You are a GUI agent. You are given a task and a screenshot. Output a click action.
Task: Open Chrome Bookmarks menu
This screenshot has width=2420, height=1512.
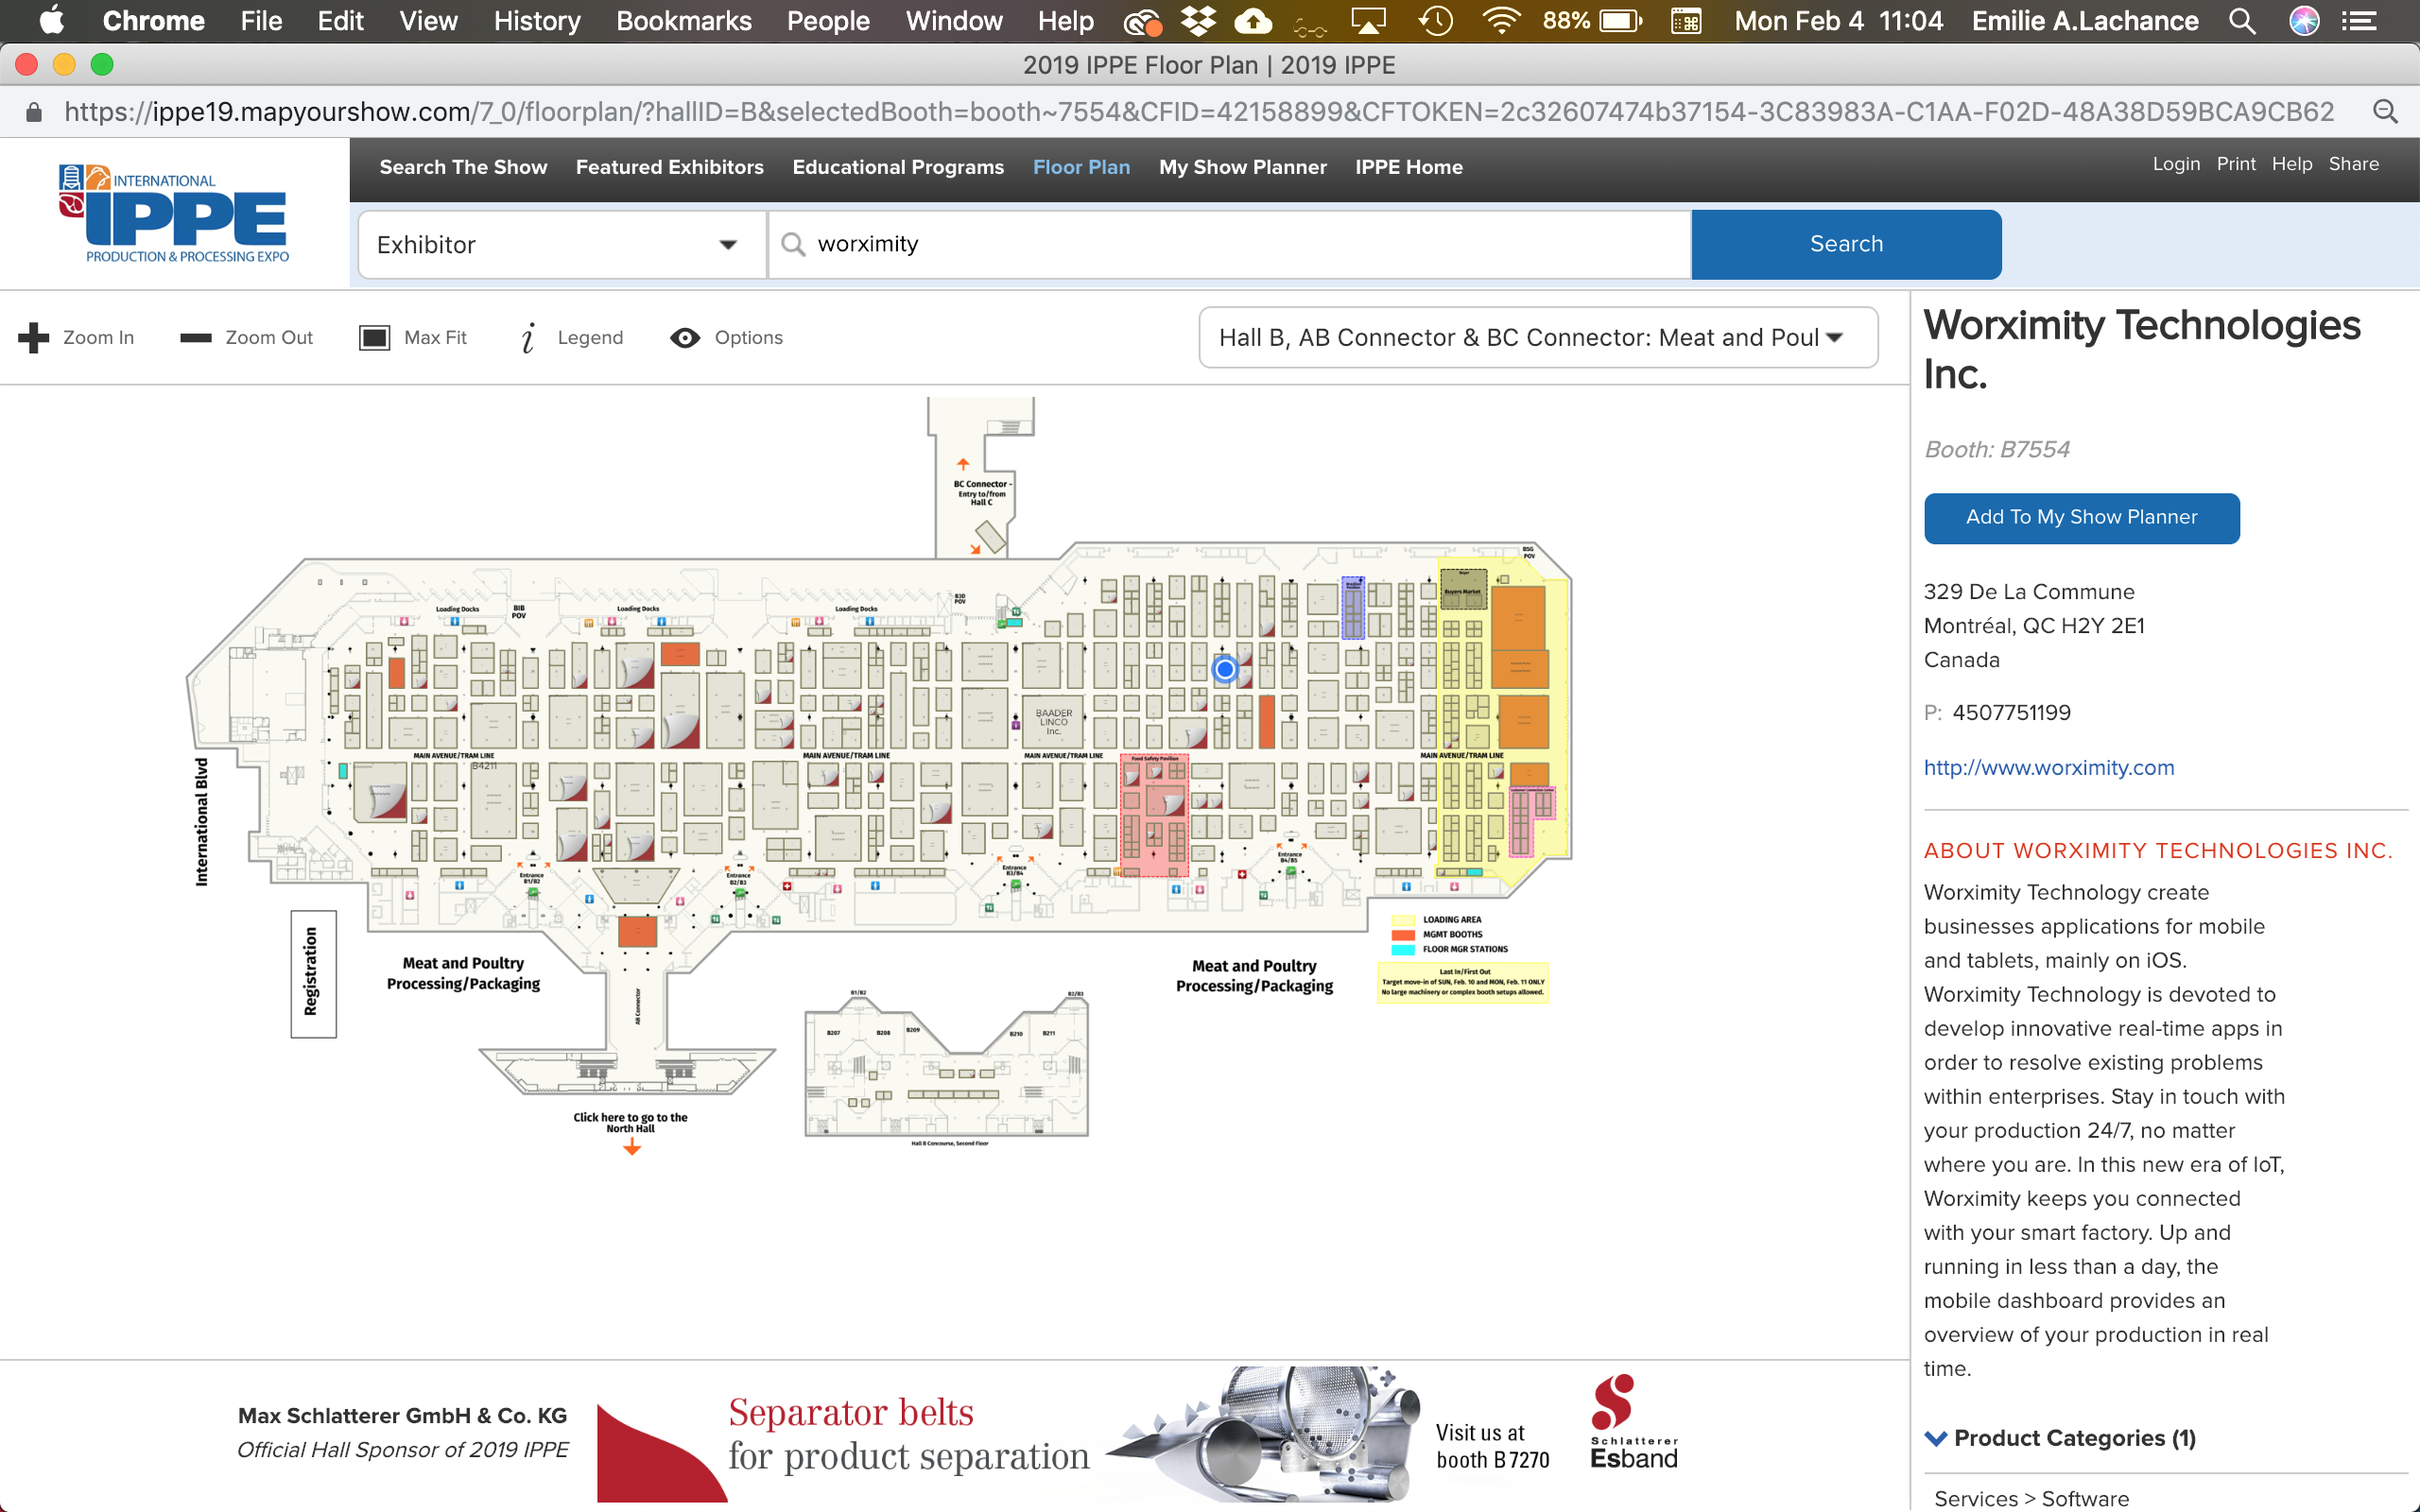(684, 20)
